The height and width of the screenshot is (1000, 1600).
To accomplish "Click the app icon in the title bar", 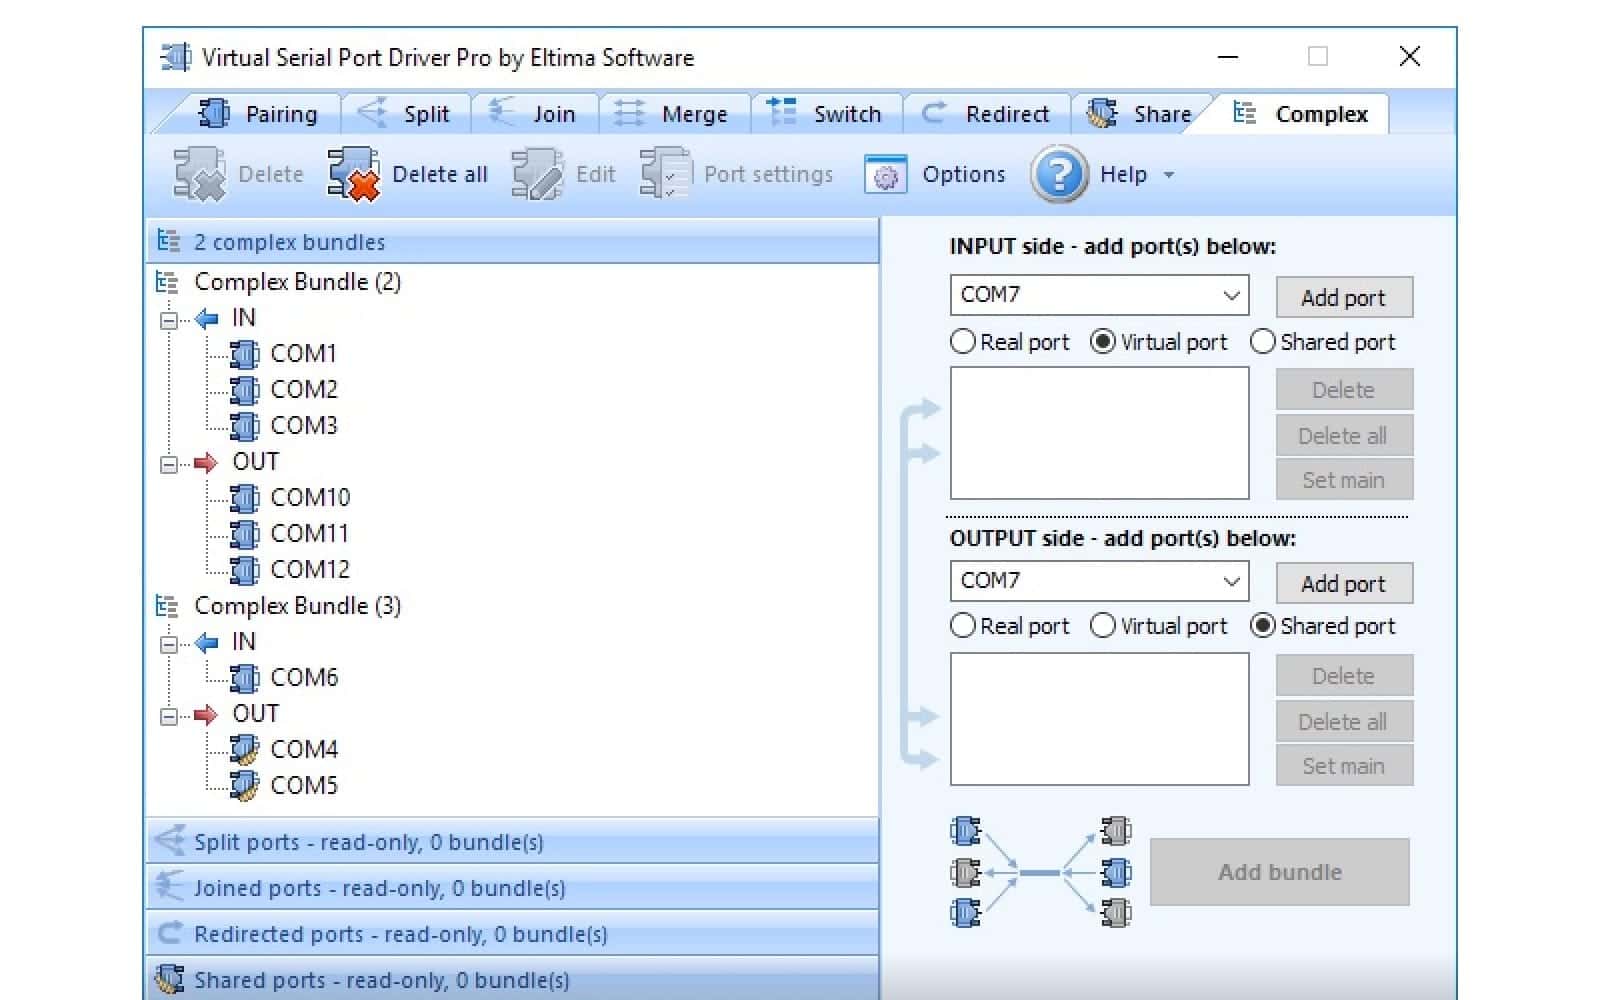I will [176, 57].
